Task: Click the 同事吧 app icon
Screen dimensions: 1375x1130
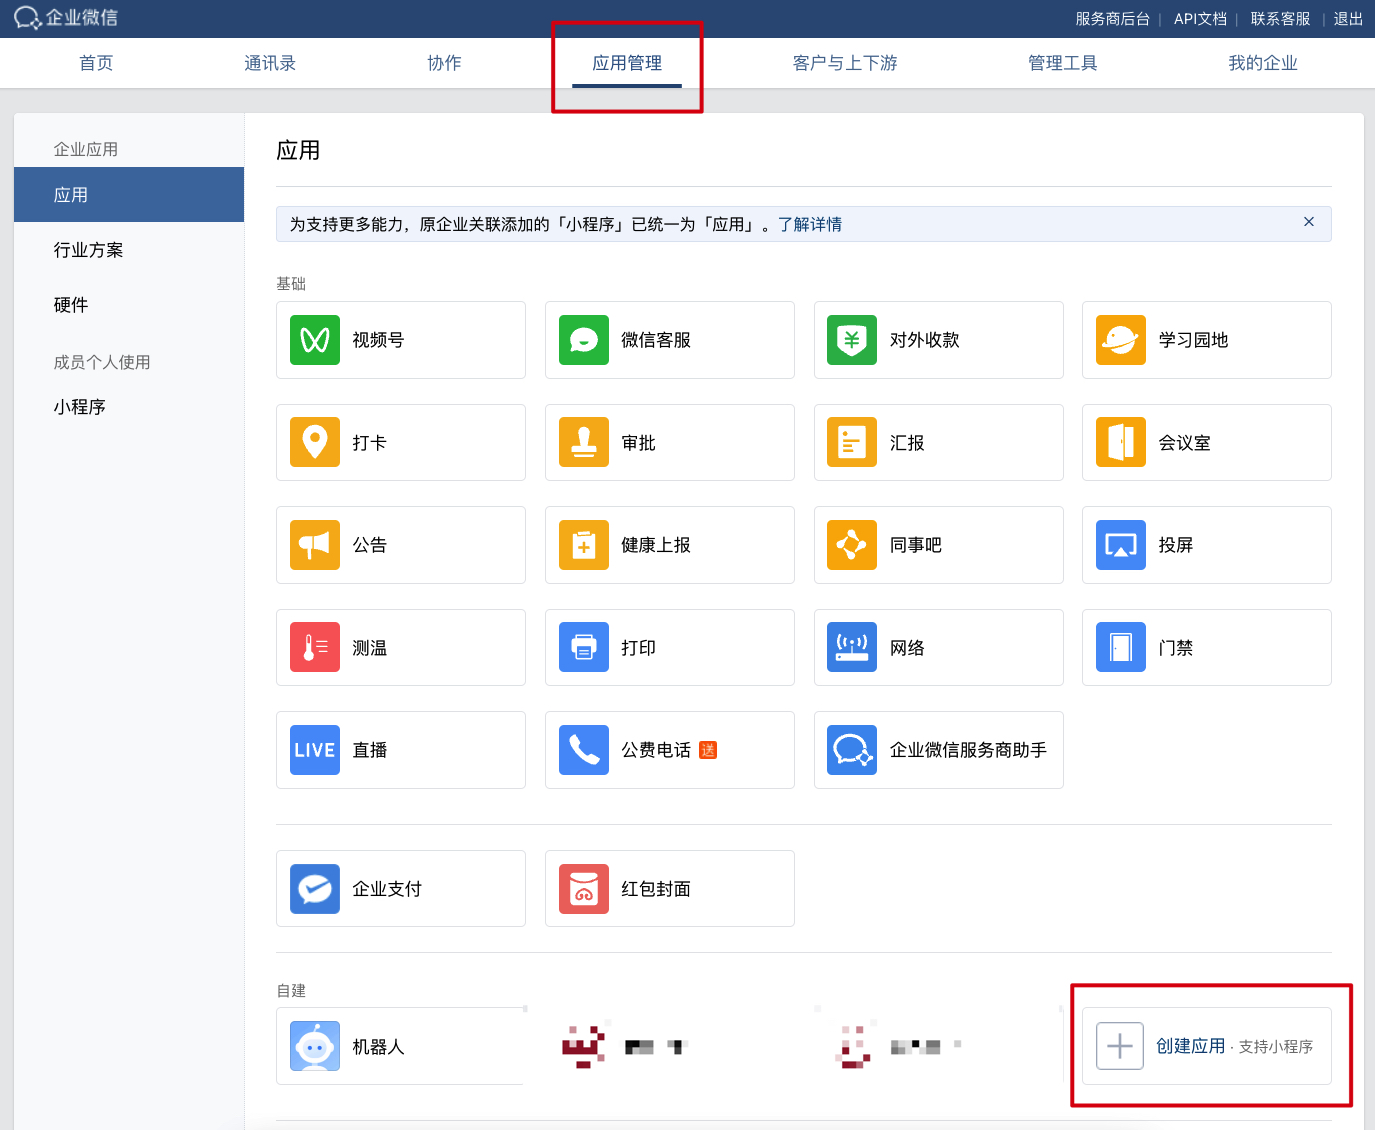Action: [852, 545]
